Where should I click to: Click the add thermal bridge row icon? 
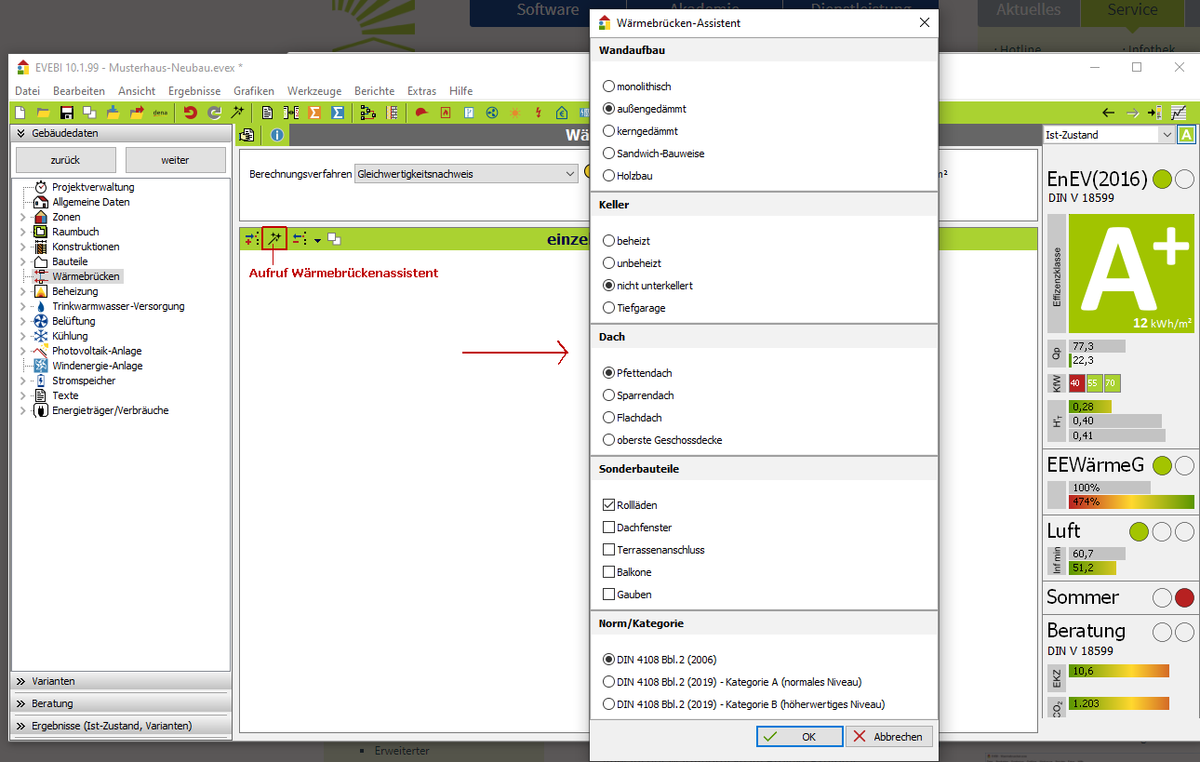pyautogui.click(x=251, y=239)
